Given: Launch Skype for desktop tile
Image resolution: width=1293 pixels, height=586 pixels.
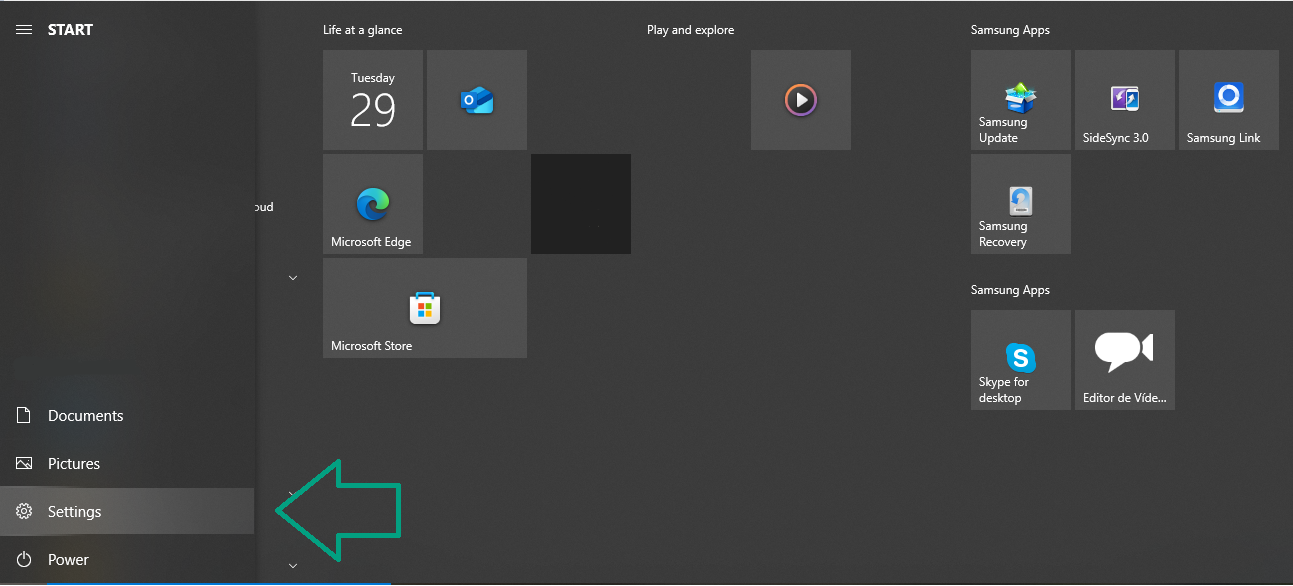Looking at the screenshot, I should pyautogui.click(x=1021, y=360).
